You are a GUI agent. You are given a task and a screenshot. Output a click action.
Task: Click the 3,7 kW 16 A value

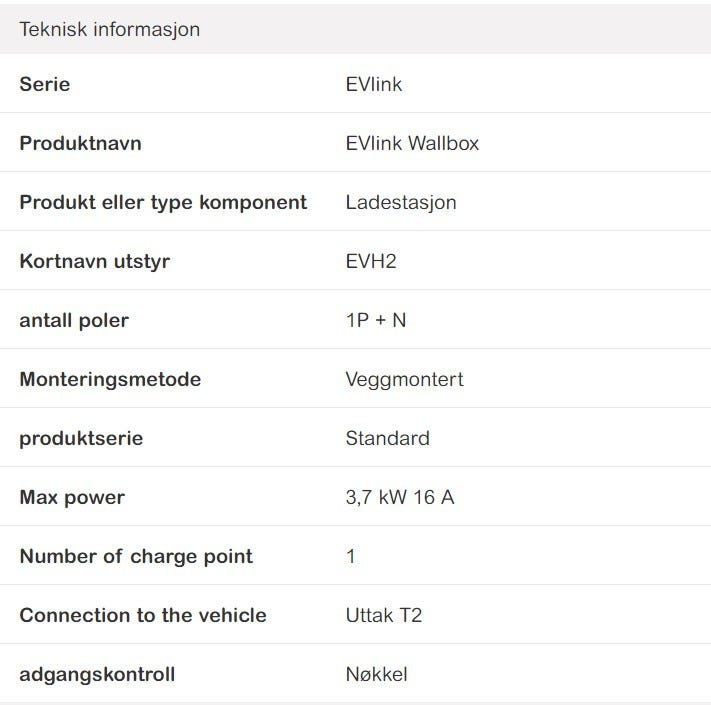pyautogui.click(x=399, y=497)
